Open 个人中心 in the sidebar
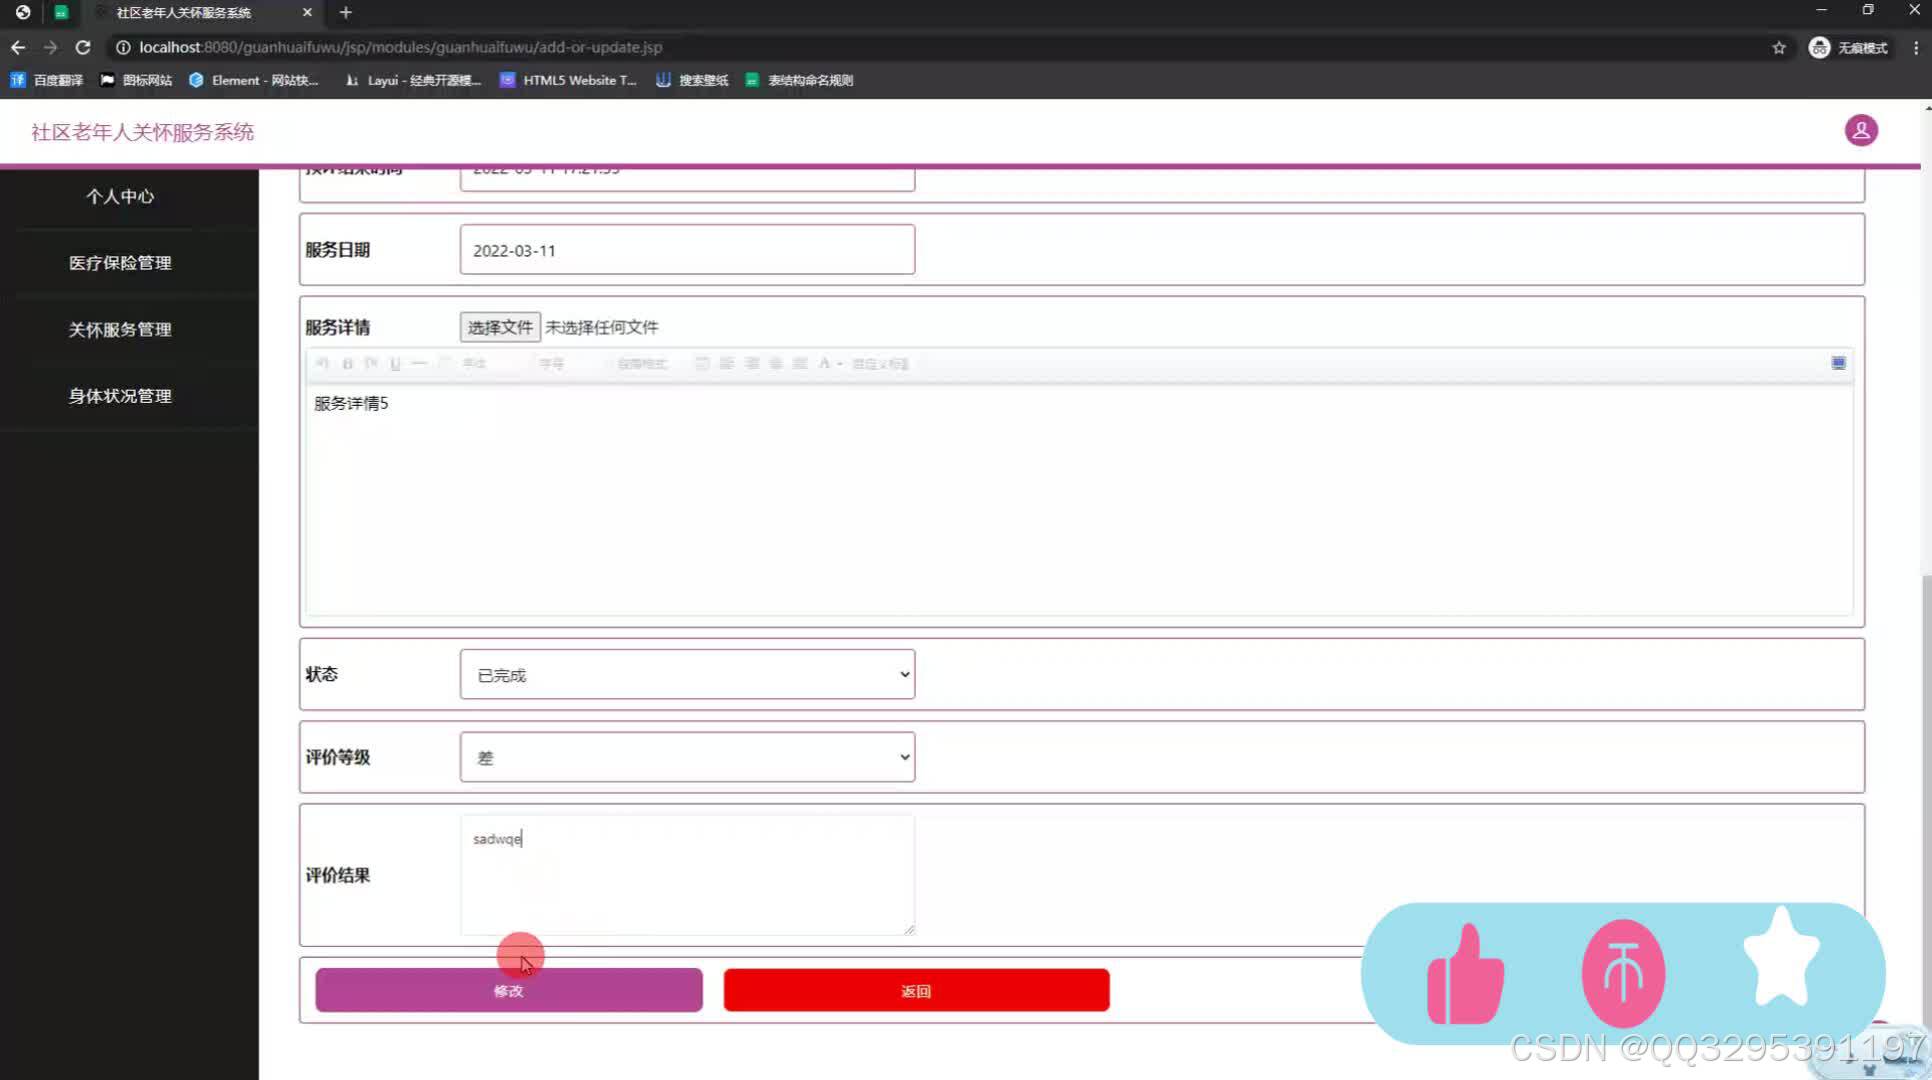 tap(120, 196)
